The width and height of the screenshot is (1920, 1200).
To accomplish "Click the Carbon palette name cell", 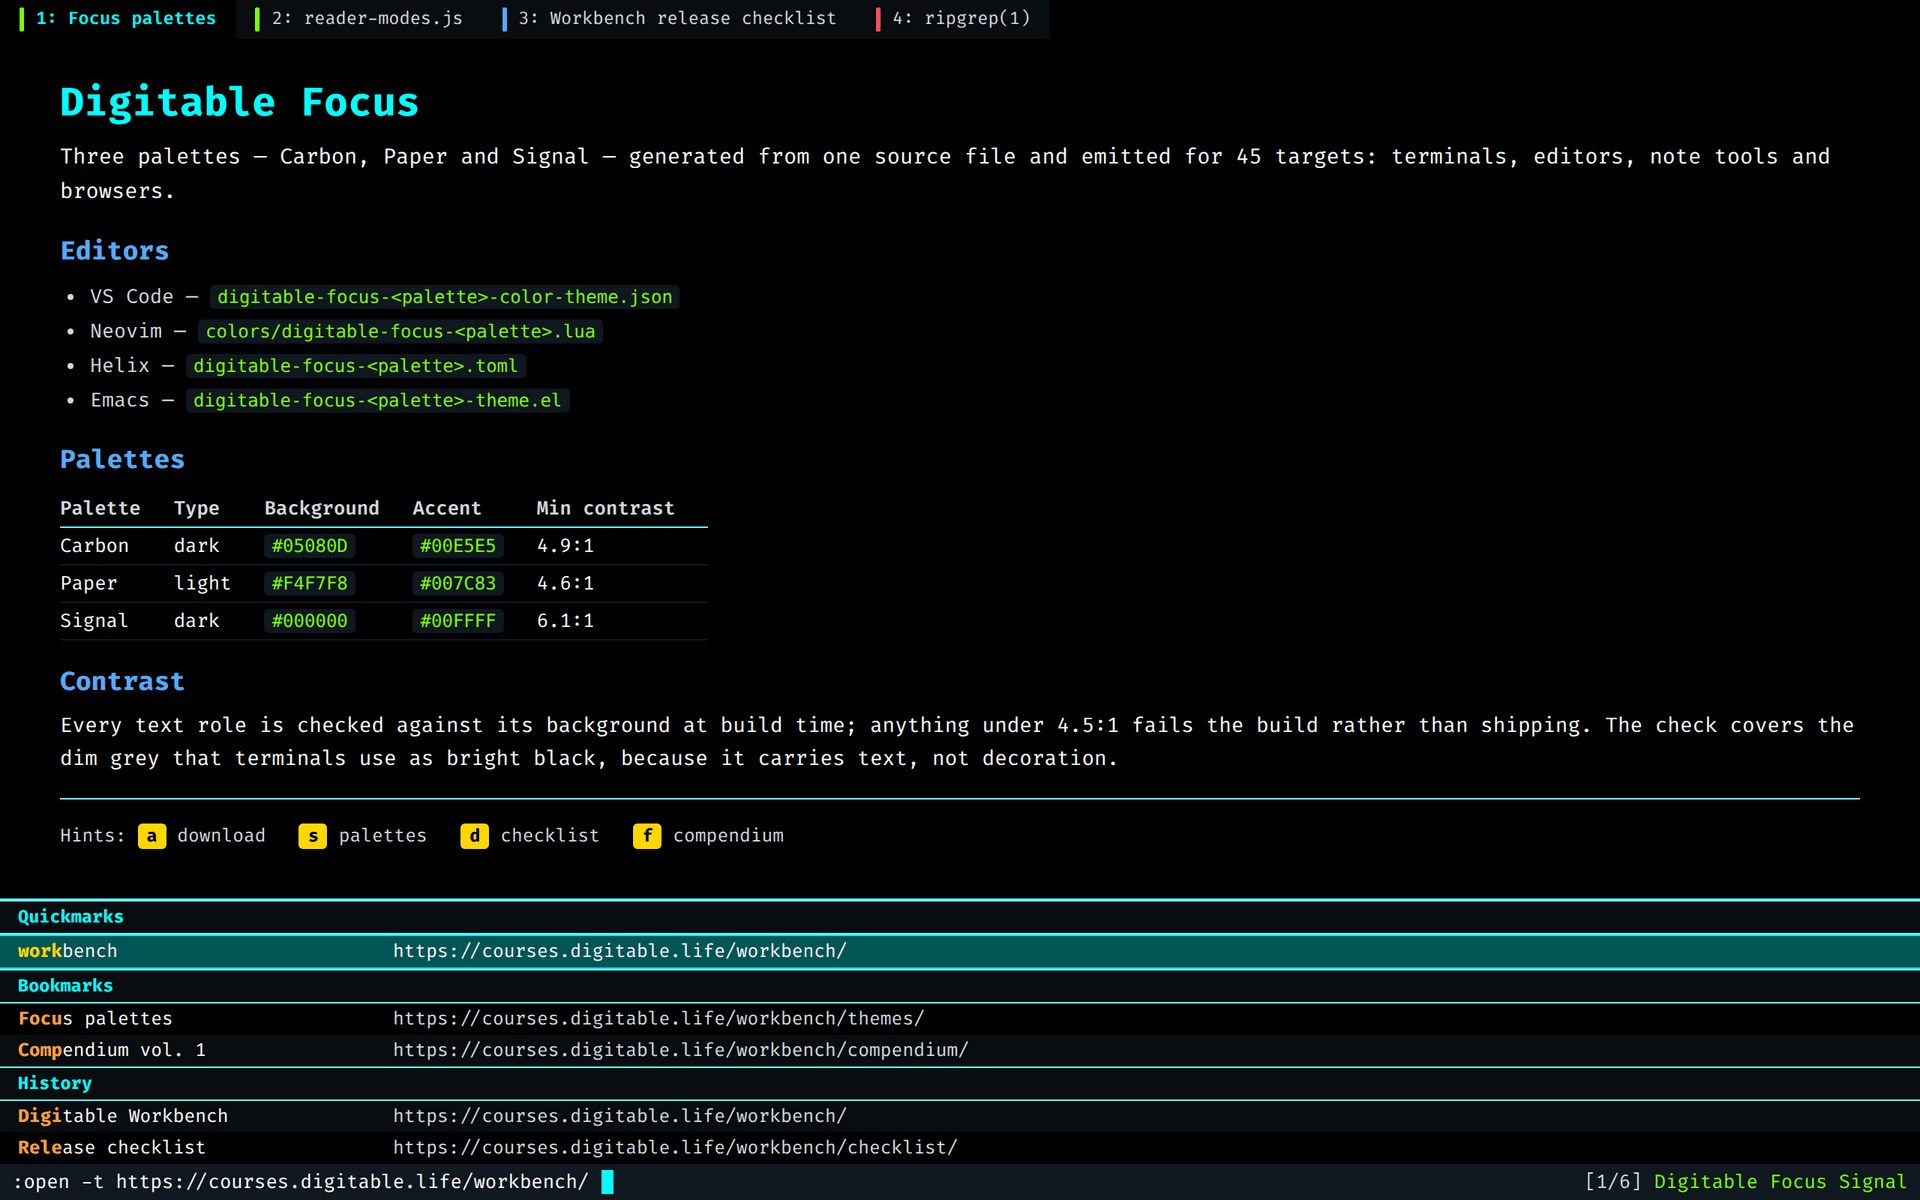I will (x=94, y=546).
